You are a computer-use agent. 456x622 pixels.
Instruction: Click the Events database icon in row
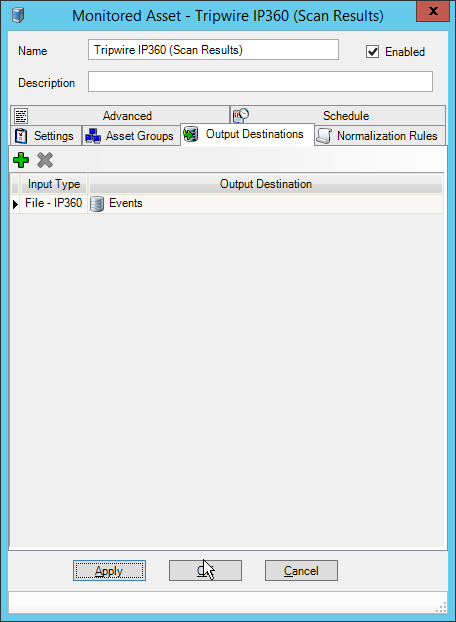coord(97,204)
